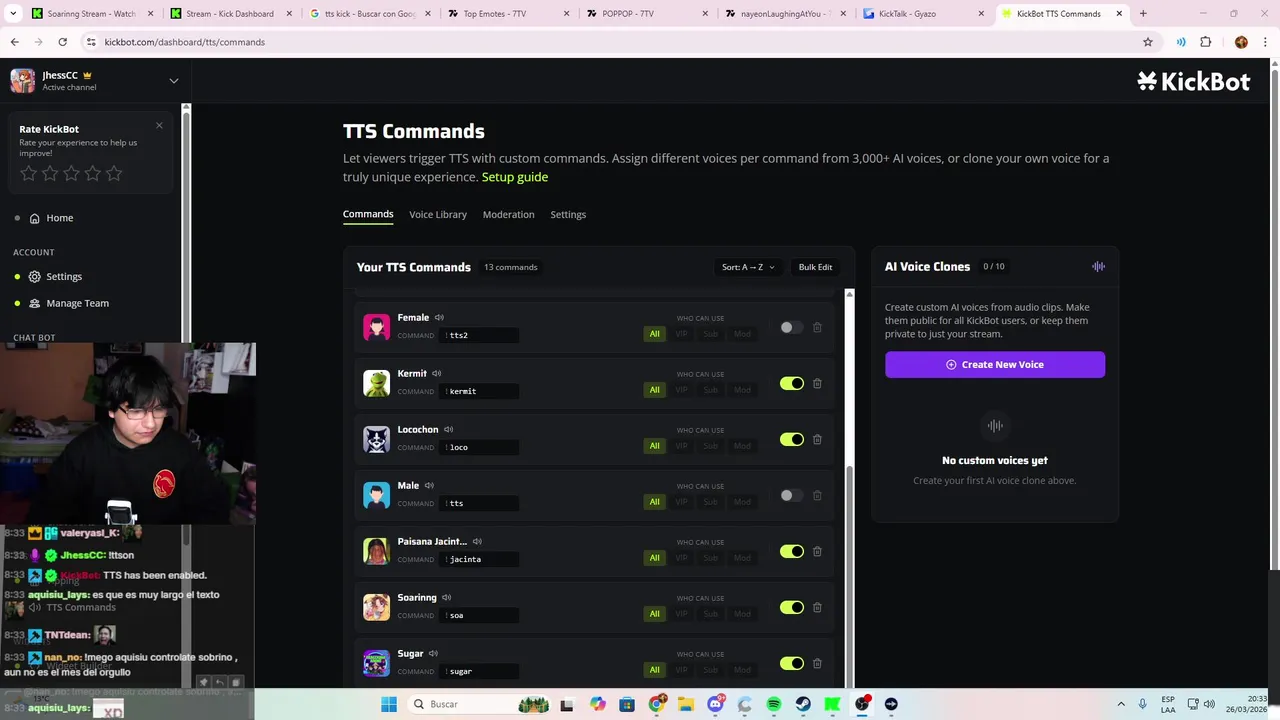1280x720 pixels.
Task: Open the Setup guide link
Action: coord(515,177)
